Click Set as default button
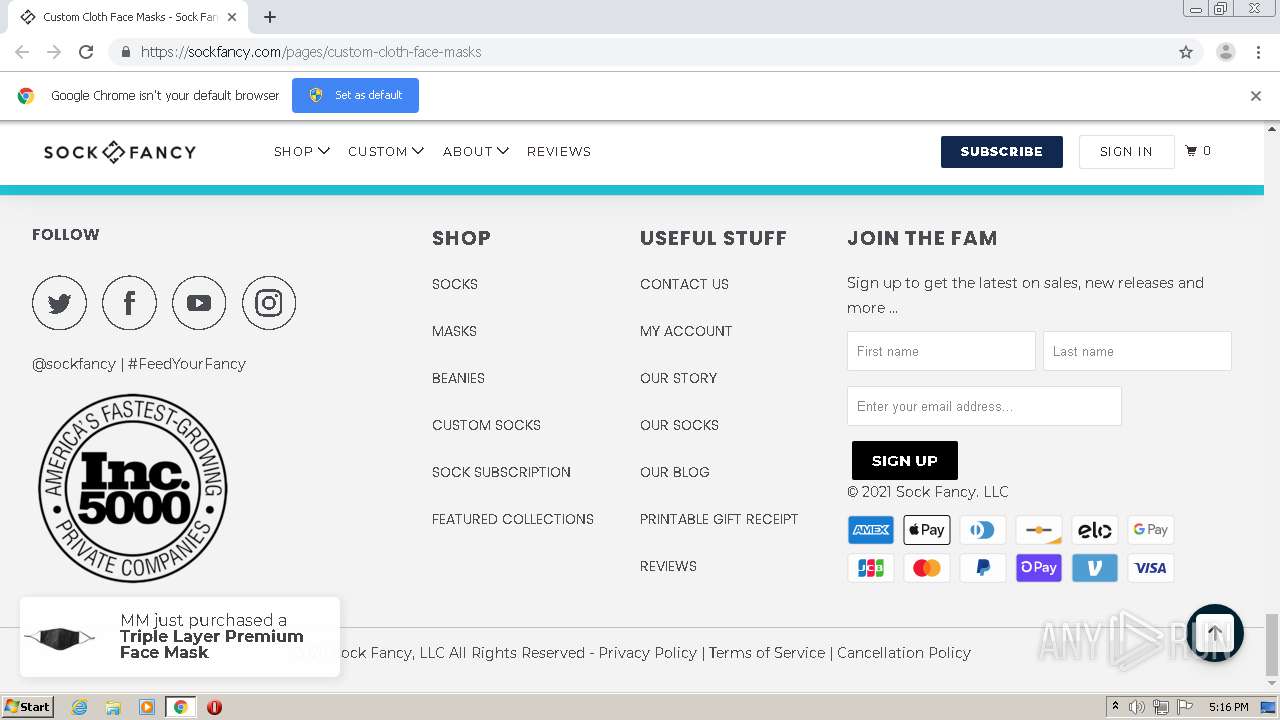The image size is (1280, 720). click(x=355, y=95)
